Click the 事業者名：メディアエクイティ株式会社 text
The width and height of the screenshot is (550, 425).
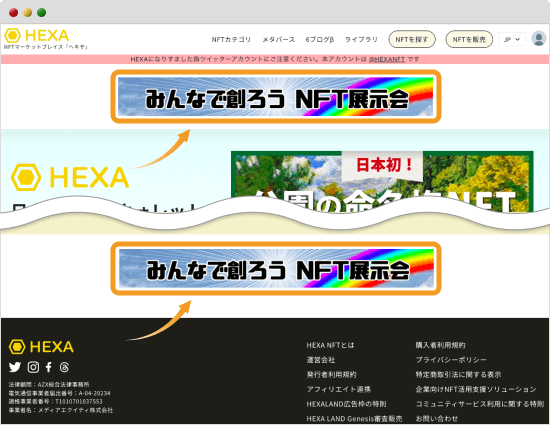(61, 410)
